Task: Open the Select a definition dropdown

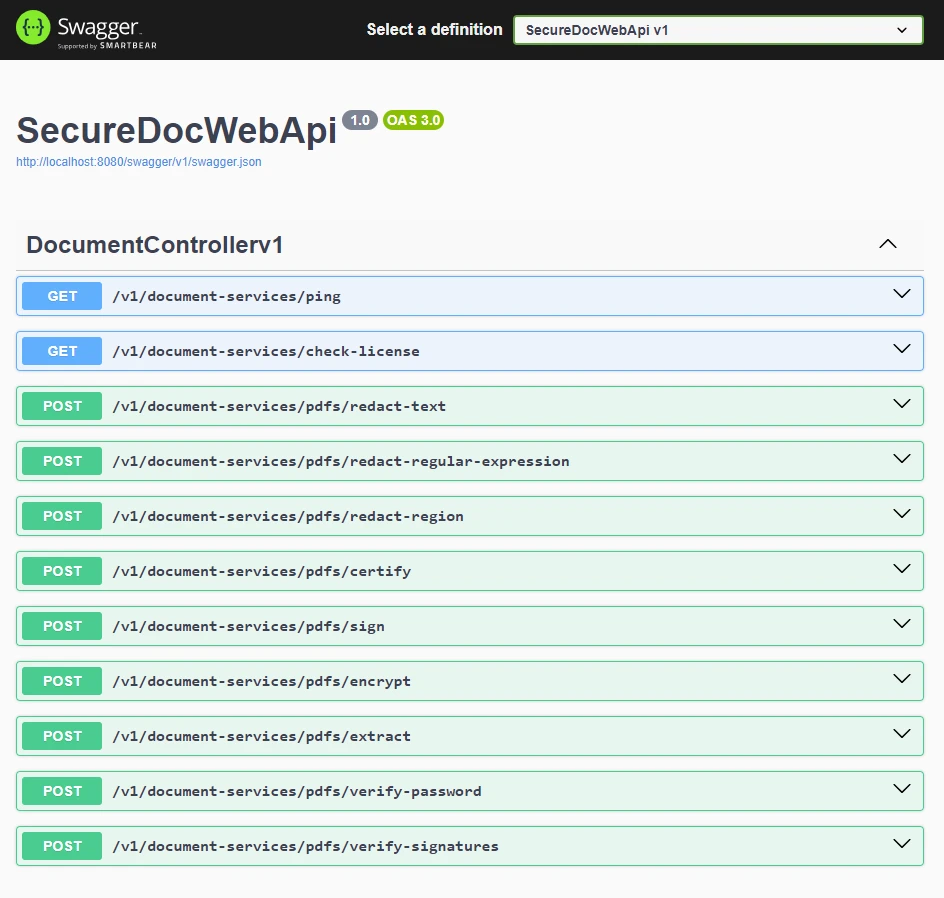Action: click(x=717, y=30)
